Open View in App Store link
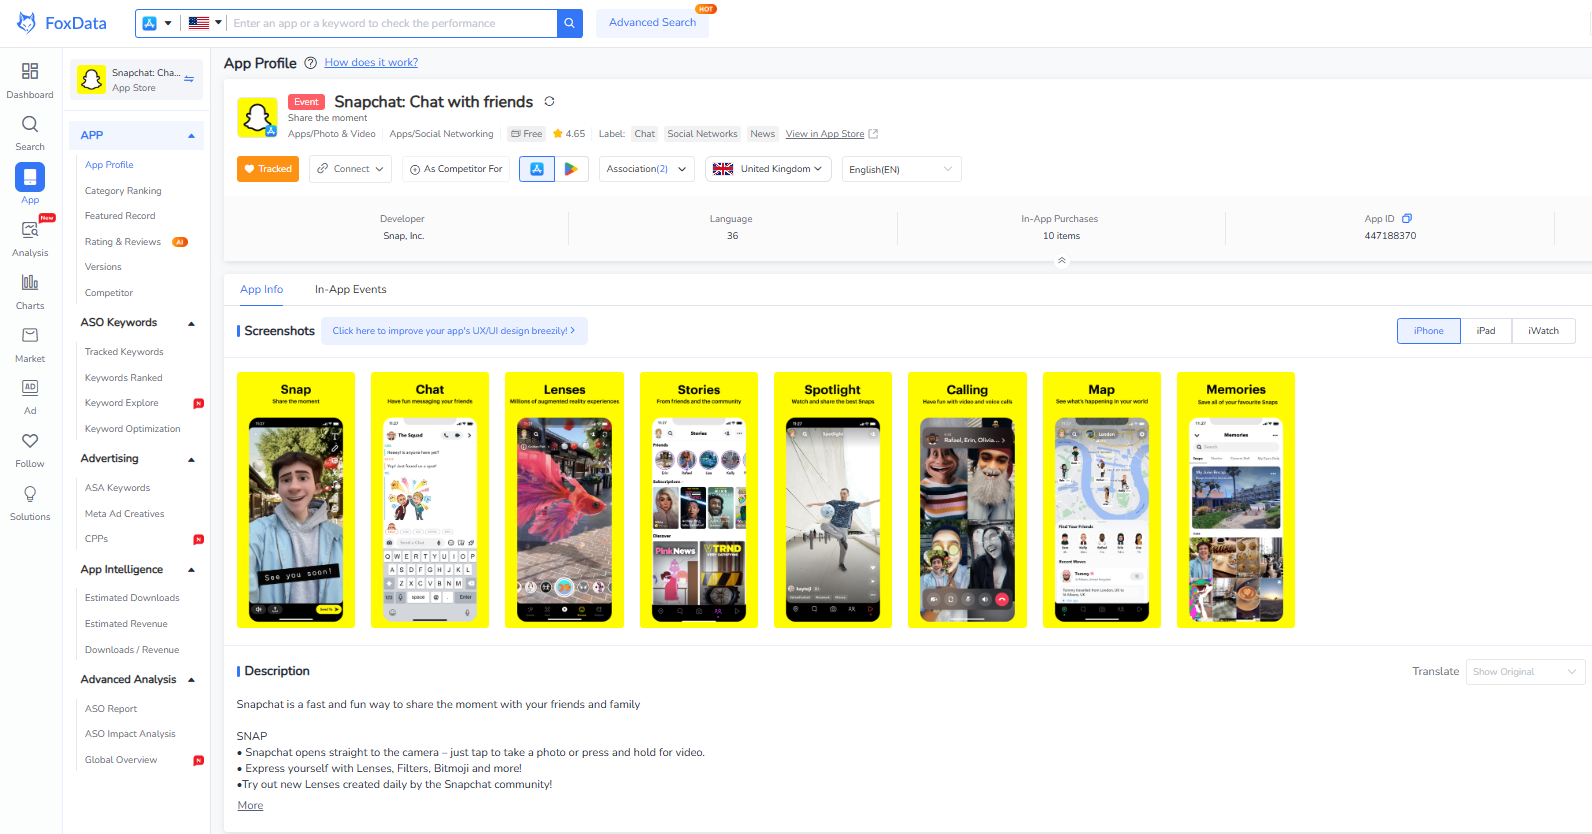The height and width of the screenshot is (834, 1592). coord(825,134)
